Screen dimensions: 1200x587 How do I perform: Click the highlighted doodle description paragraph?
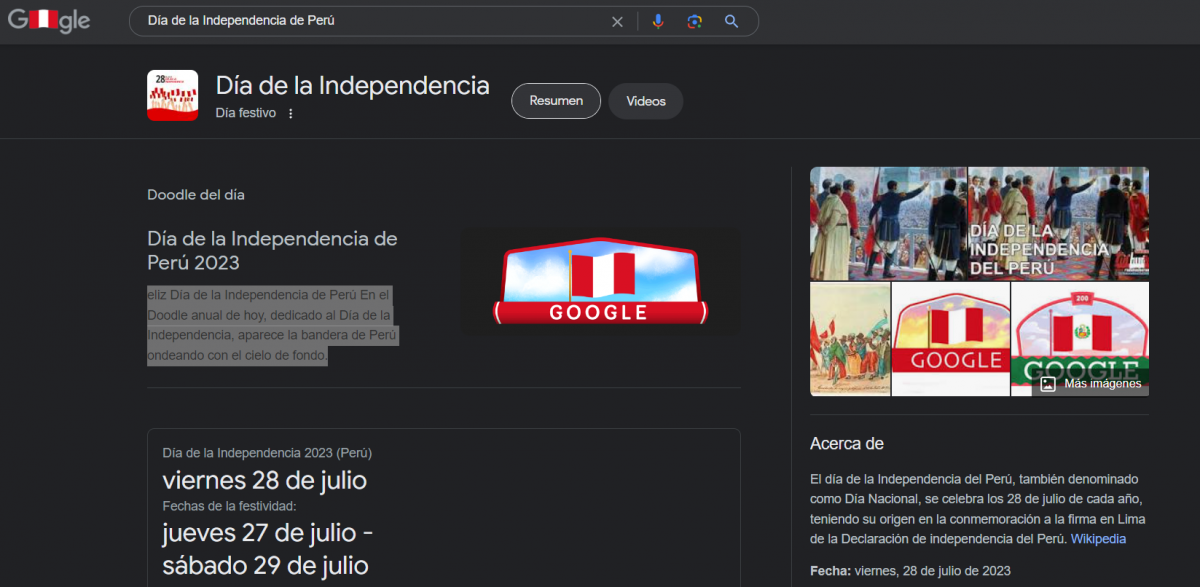(x=272, y=325)
